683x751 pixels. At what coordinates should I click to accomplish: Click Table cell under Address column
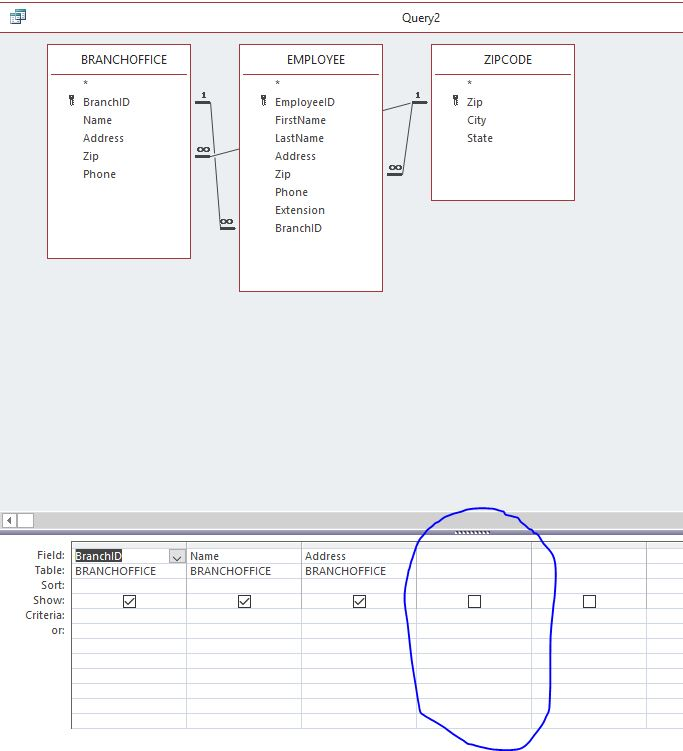[x=359, y=571]
